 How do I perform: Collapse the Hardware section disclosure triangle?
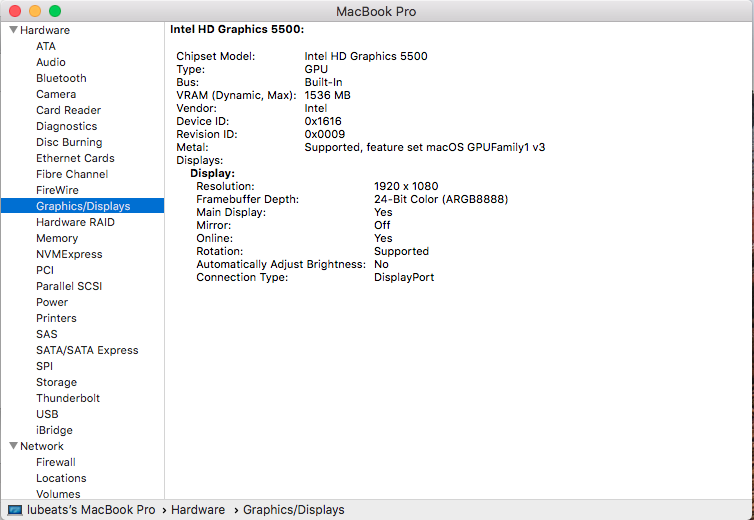[x=13, y=30]
